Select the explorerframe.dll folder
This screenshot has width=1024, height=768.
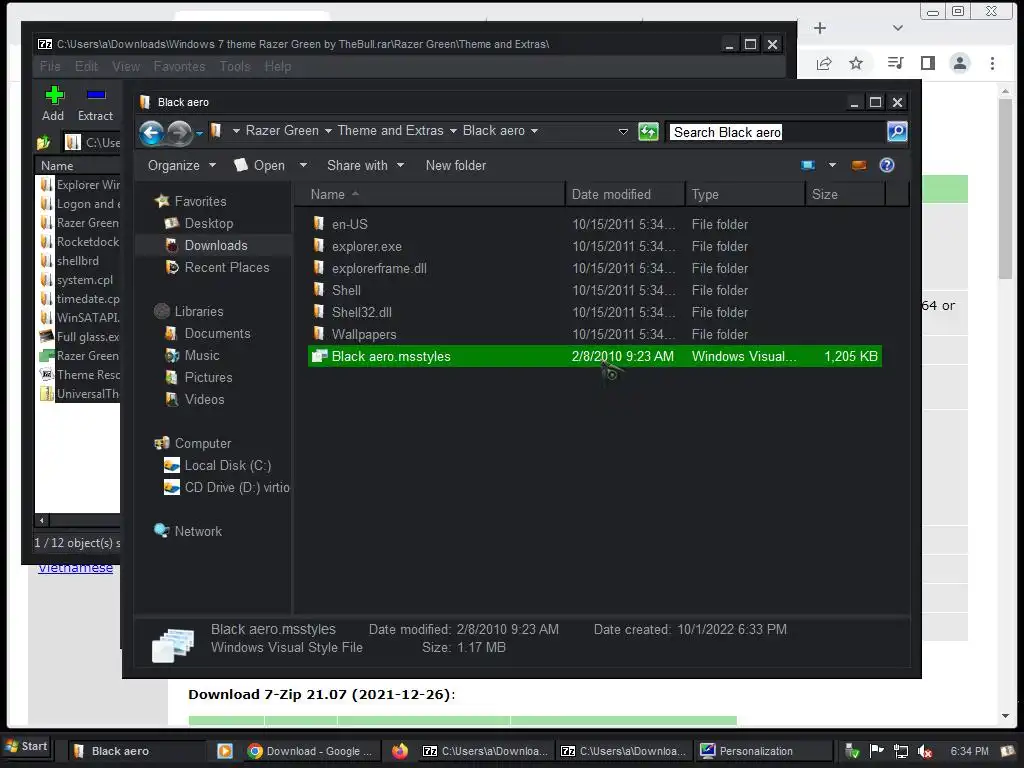click(x=379, y=268)
